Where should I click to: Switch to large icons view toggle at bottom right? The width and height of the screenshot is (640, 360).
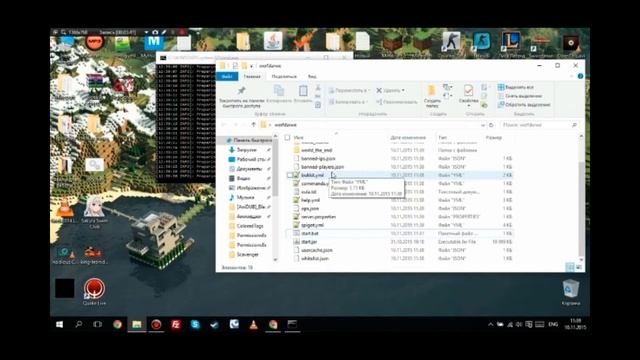pyautogui.click(x=578, y=267)
